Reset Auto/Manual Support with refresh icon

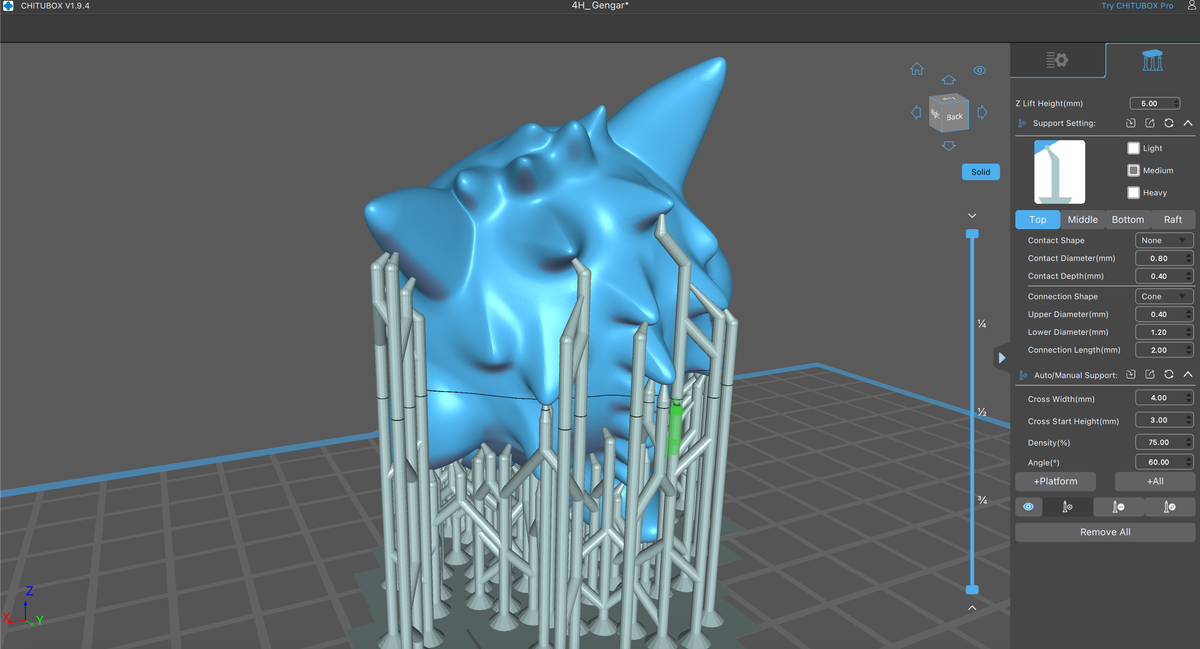[1169, 374]
